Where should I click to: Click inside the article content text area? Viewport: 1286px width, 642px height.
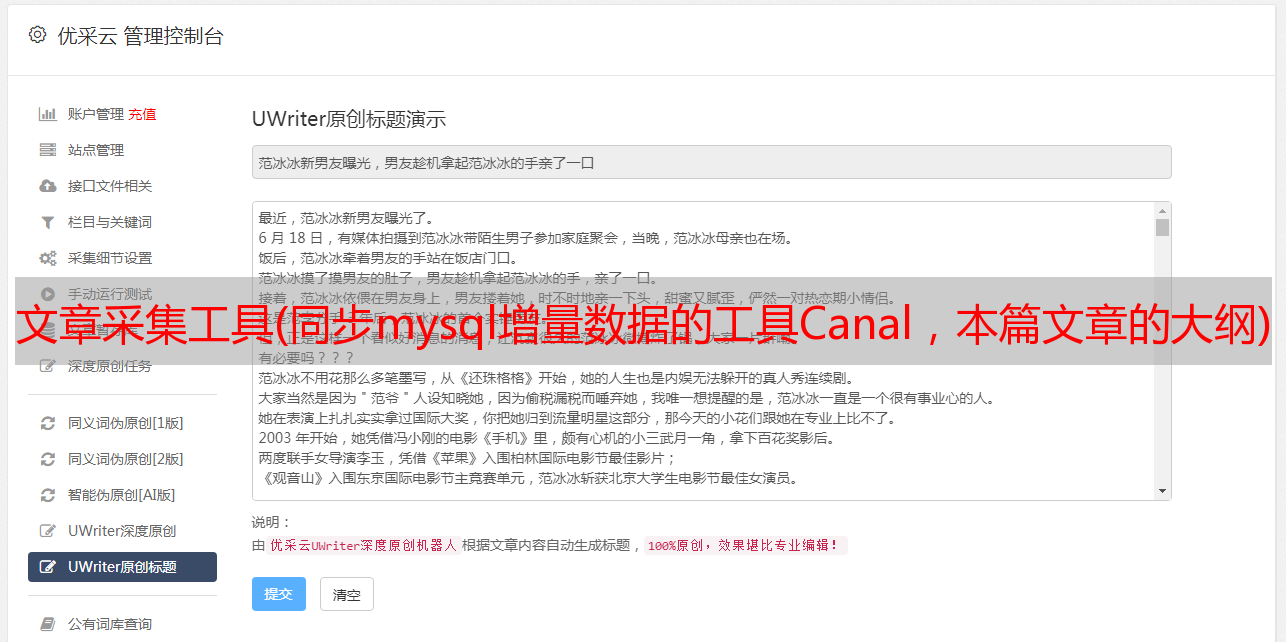pyautogui.click(x=703, y=351)
